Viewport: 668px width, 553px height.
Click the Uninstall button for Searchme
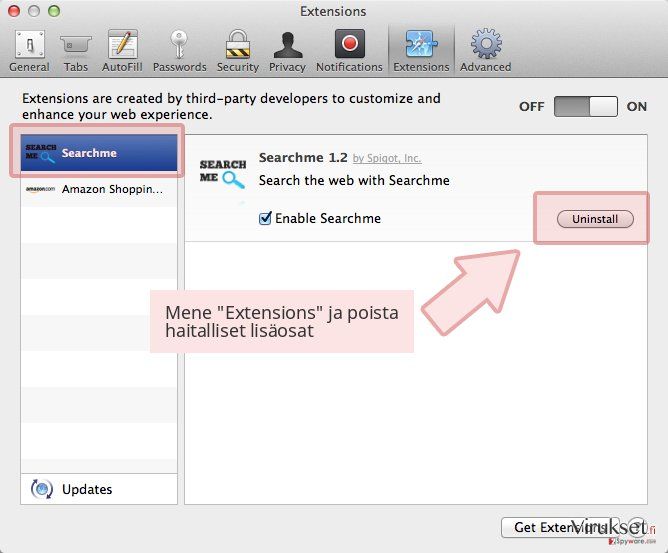coord(595,219)
